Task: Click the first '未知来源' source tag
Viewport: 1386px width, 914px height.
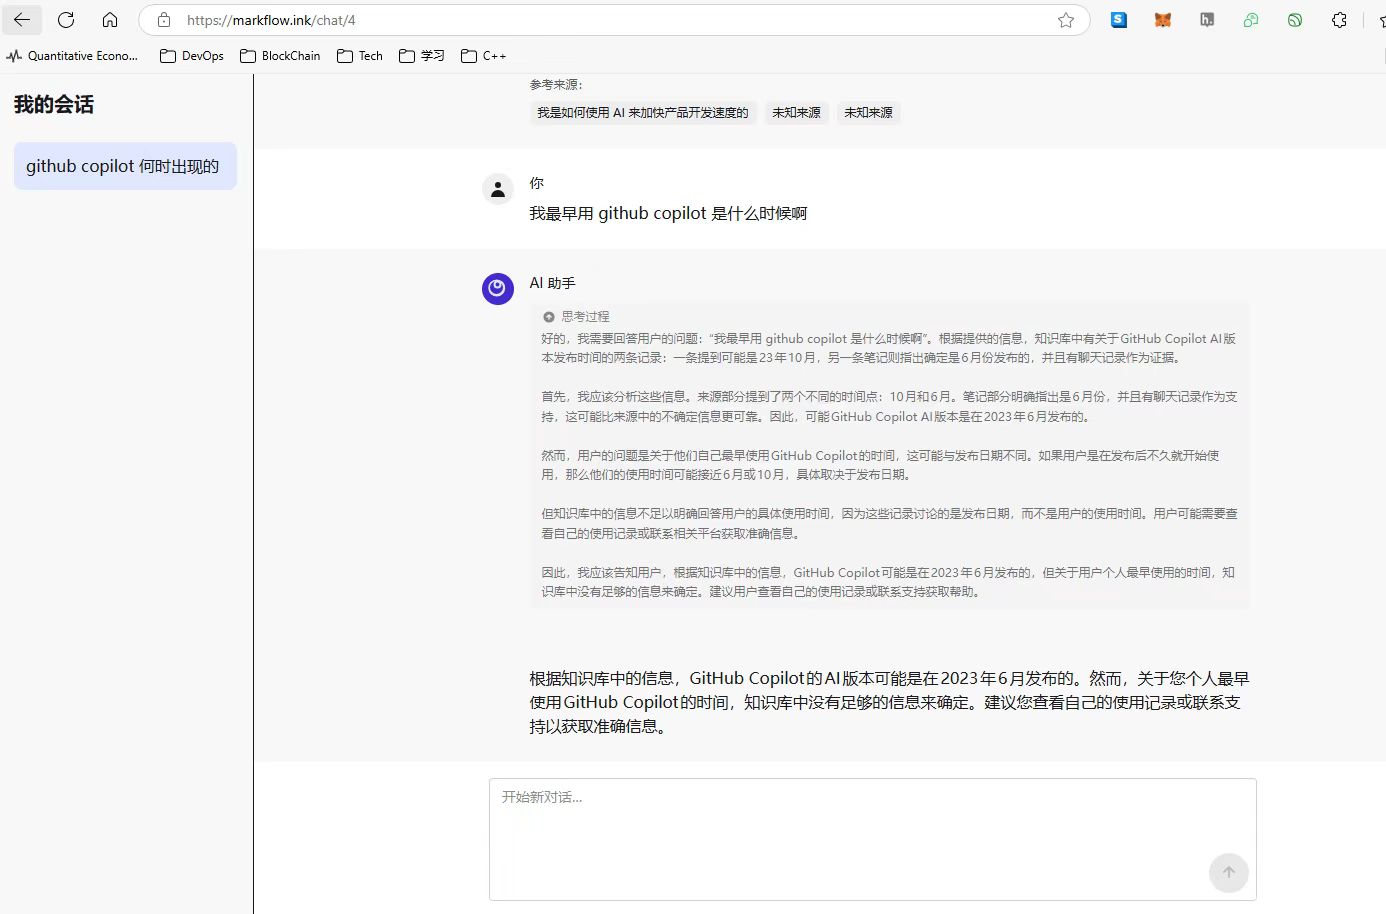Action: point(796,113)
